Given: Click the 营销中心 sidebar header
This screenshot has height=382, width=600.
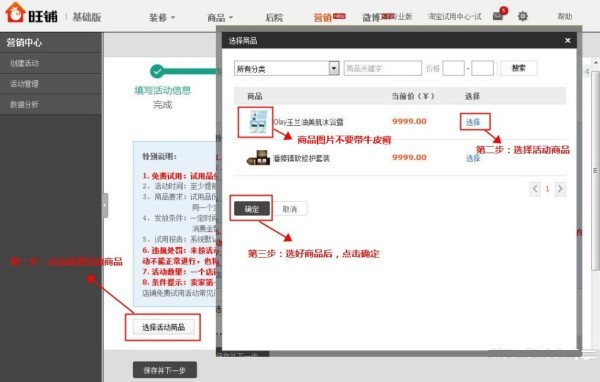Looking at the screenshot, I should coord(51,42).
